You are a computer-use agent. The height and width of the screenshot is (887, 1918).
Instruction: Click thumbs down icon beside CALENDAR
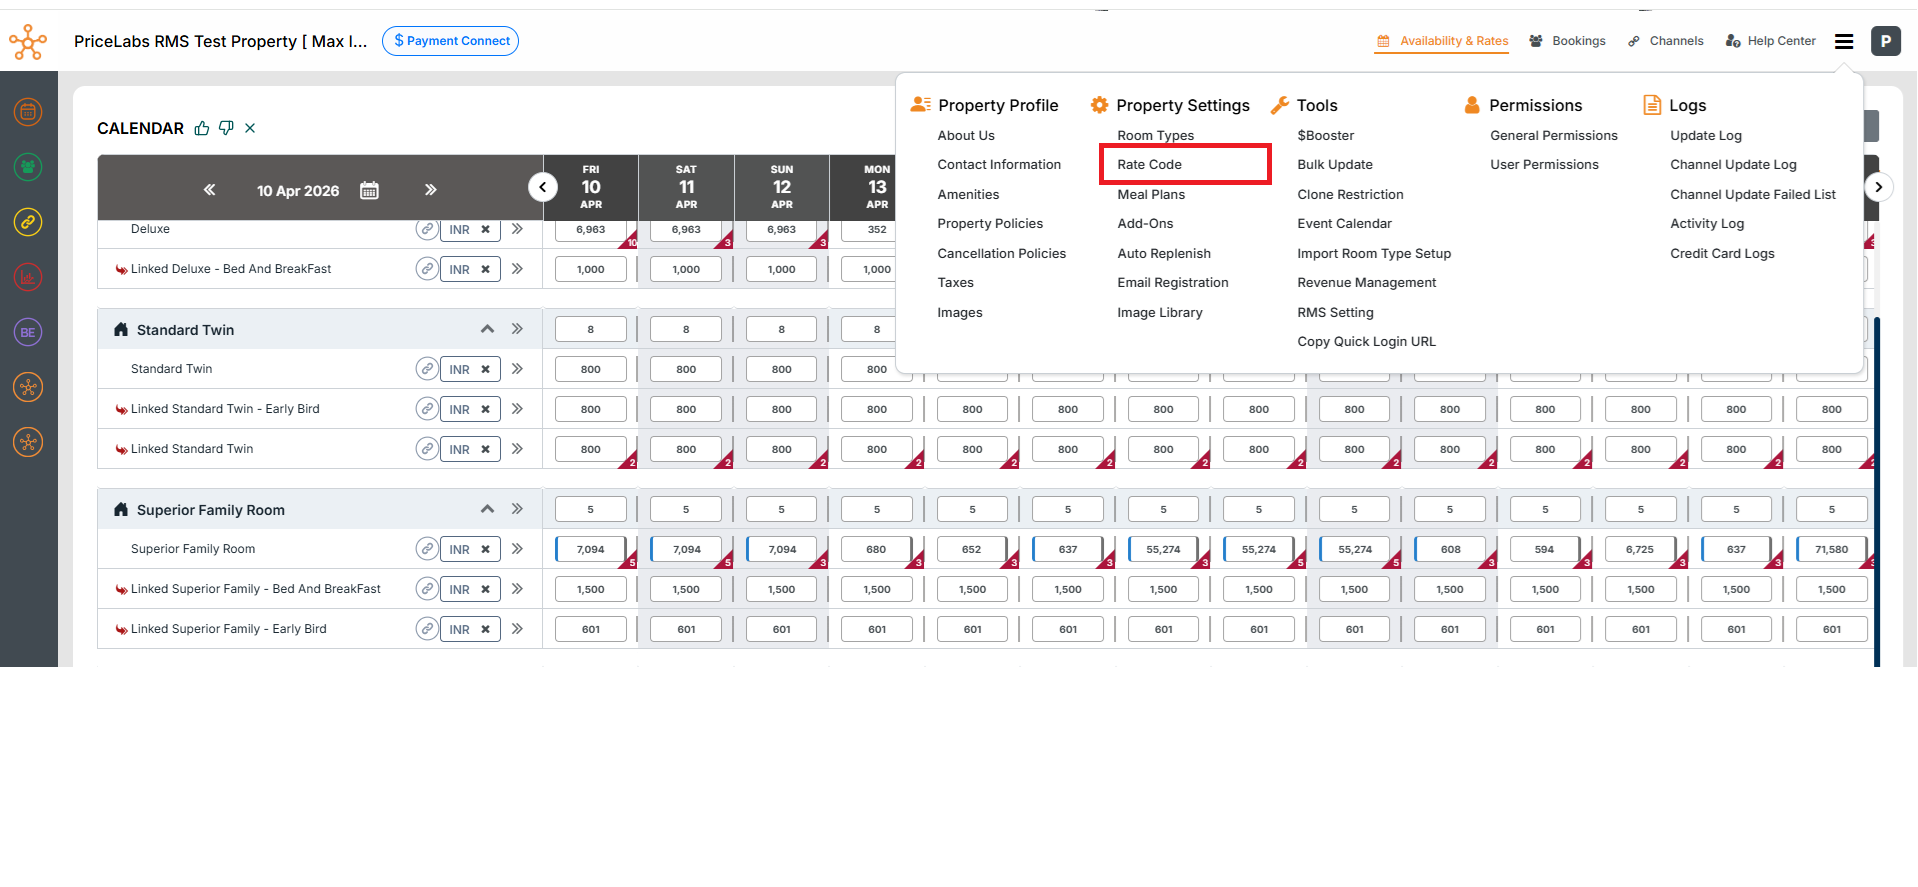(226, 128)
